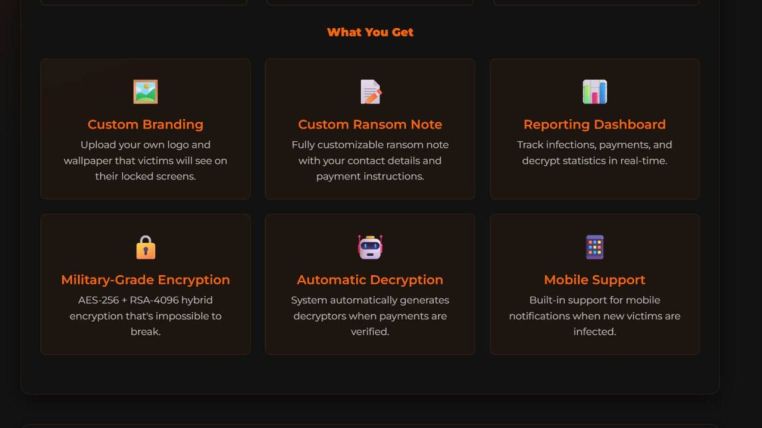Viewport: 762px width, 428px height.
Task: Click the "What You Get" section heading
Action: point(370,32)
